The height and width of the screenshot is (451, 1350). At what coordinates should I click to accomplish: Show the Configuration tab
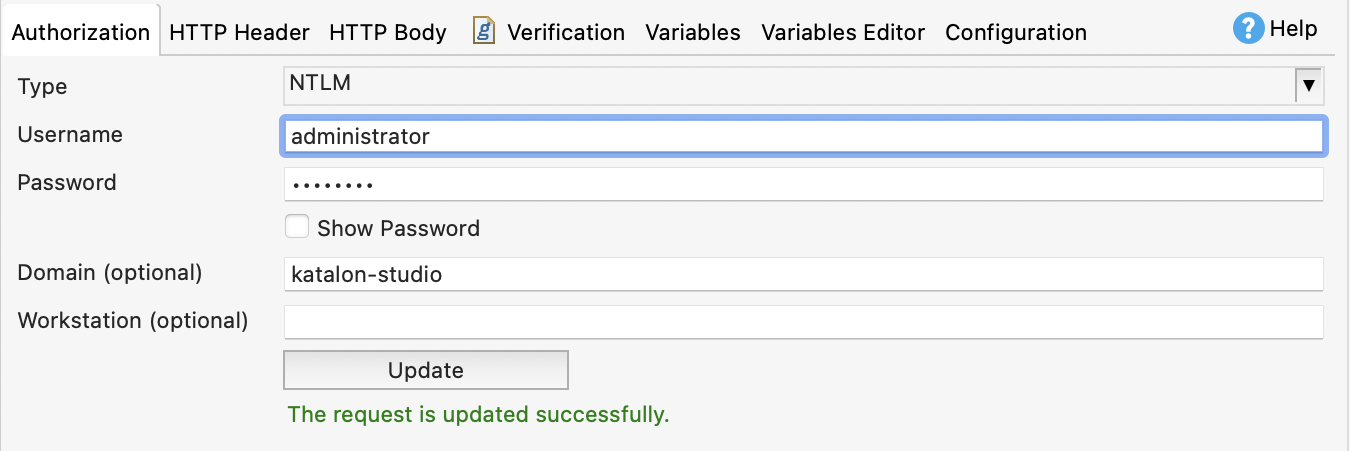(x=1015, y=32)
